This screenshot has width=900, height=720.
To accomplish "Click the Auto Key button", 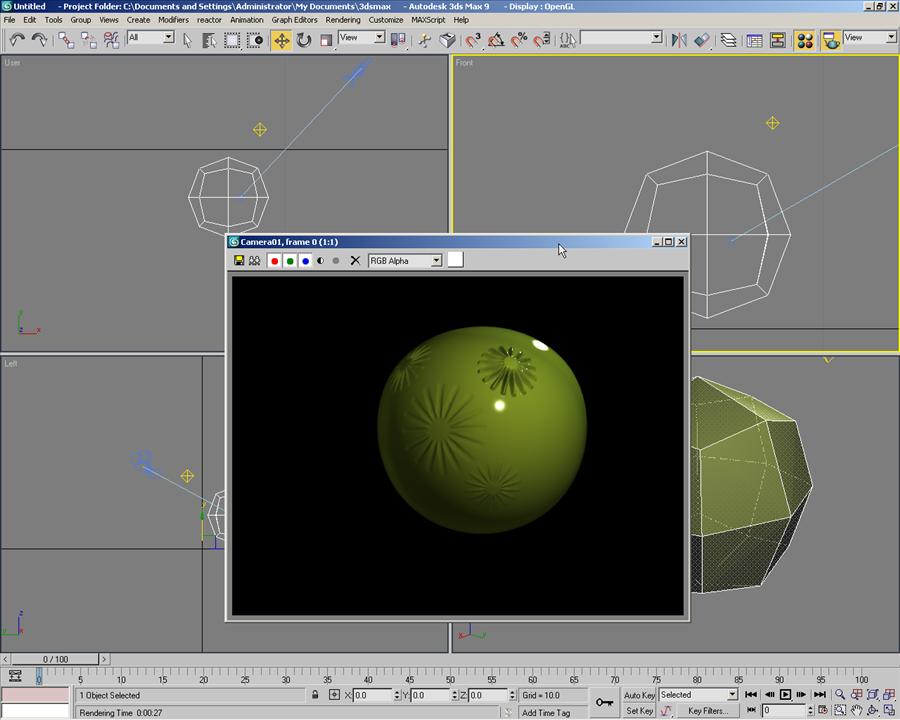I will coord(639,695).
